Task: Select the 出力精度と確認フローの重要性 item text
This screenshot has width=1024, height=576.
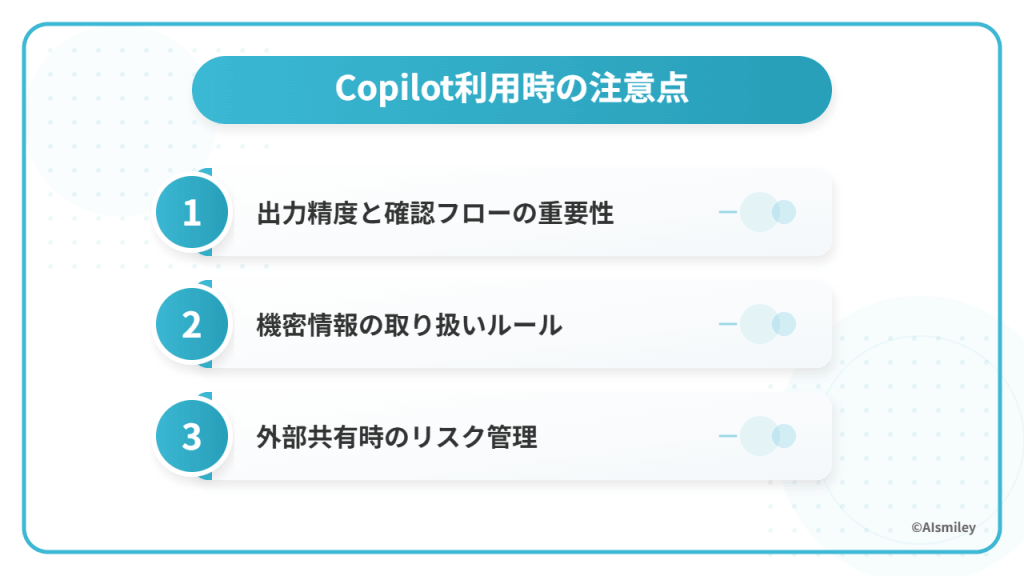Action: [x=435, y=213]
